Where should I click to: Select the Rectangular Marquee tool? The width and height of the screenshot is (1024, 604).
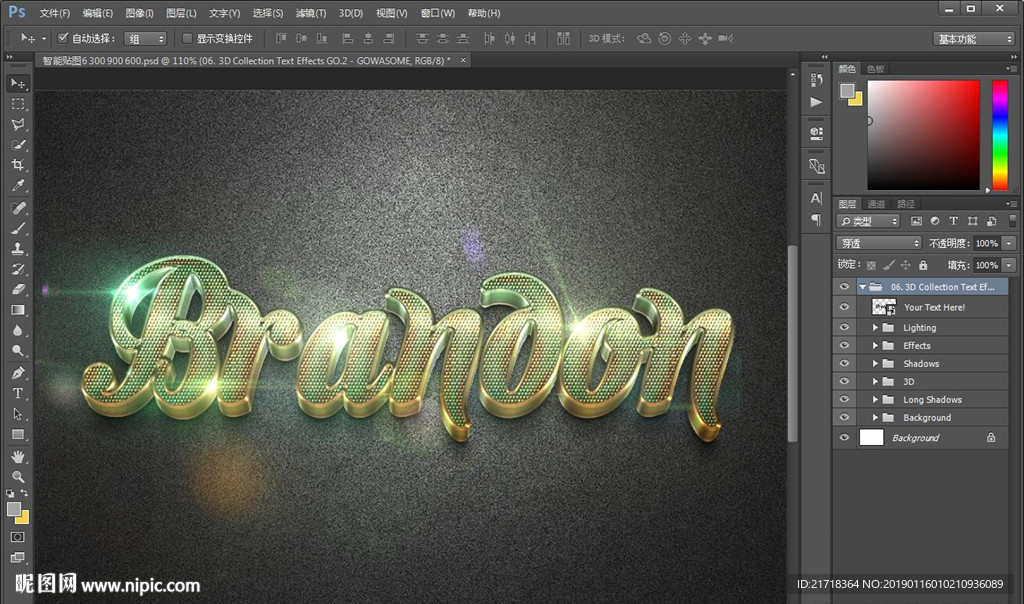[18, 104]
